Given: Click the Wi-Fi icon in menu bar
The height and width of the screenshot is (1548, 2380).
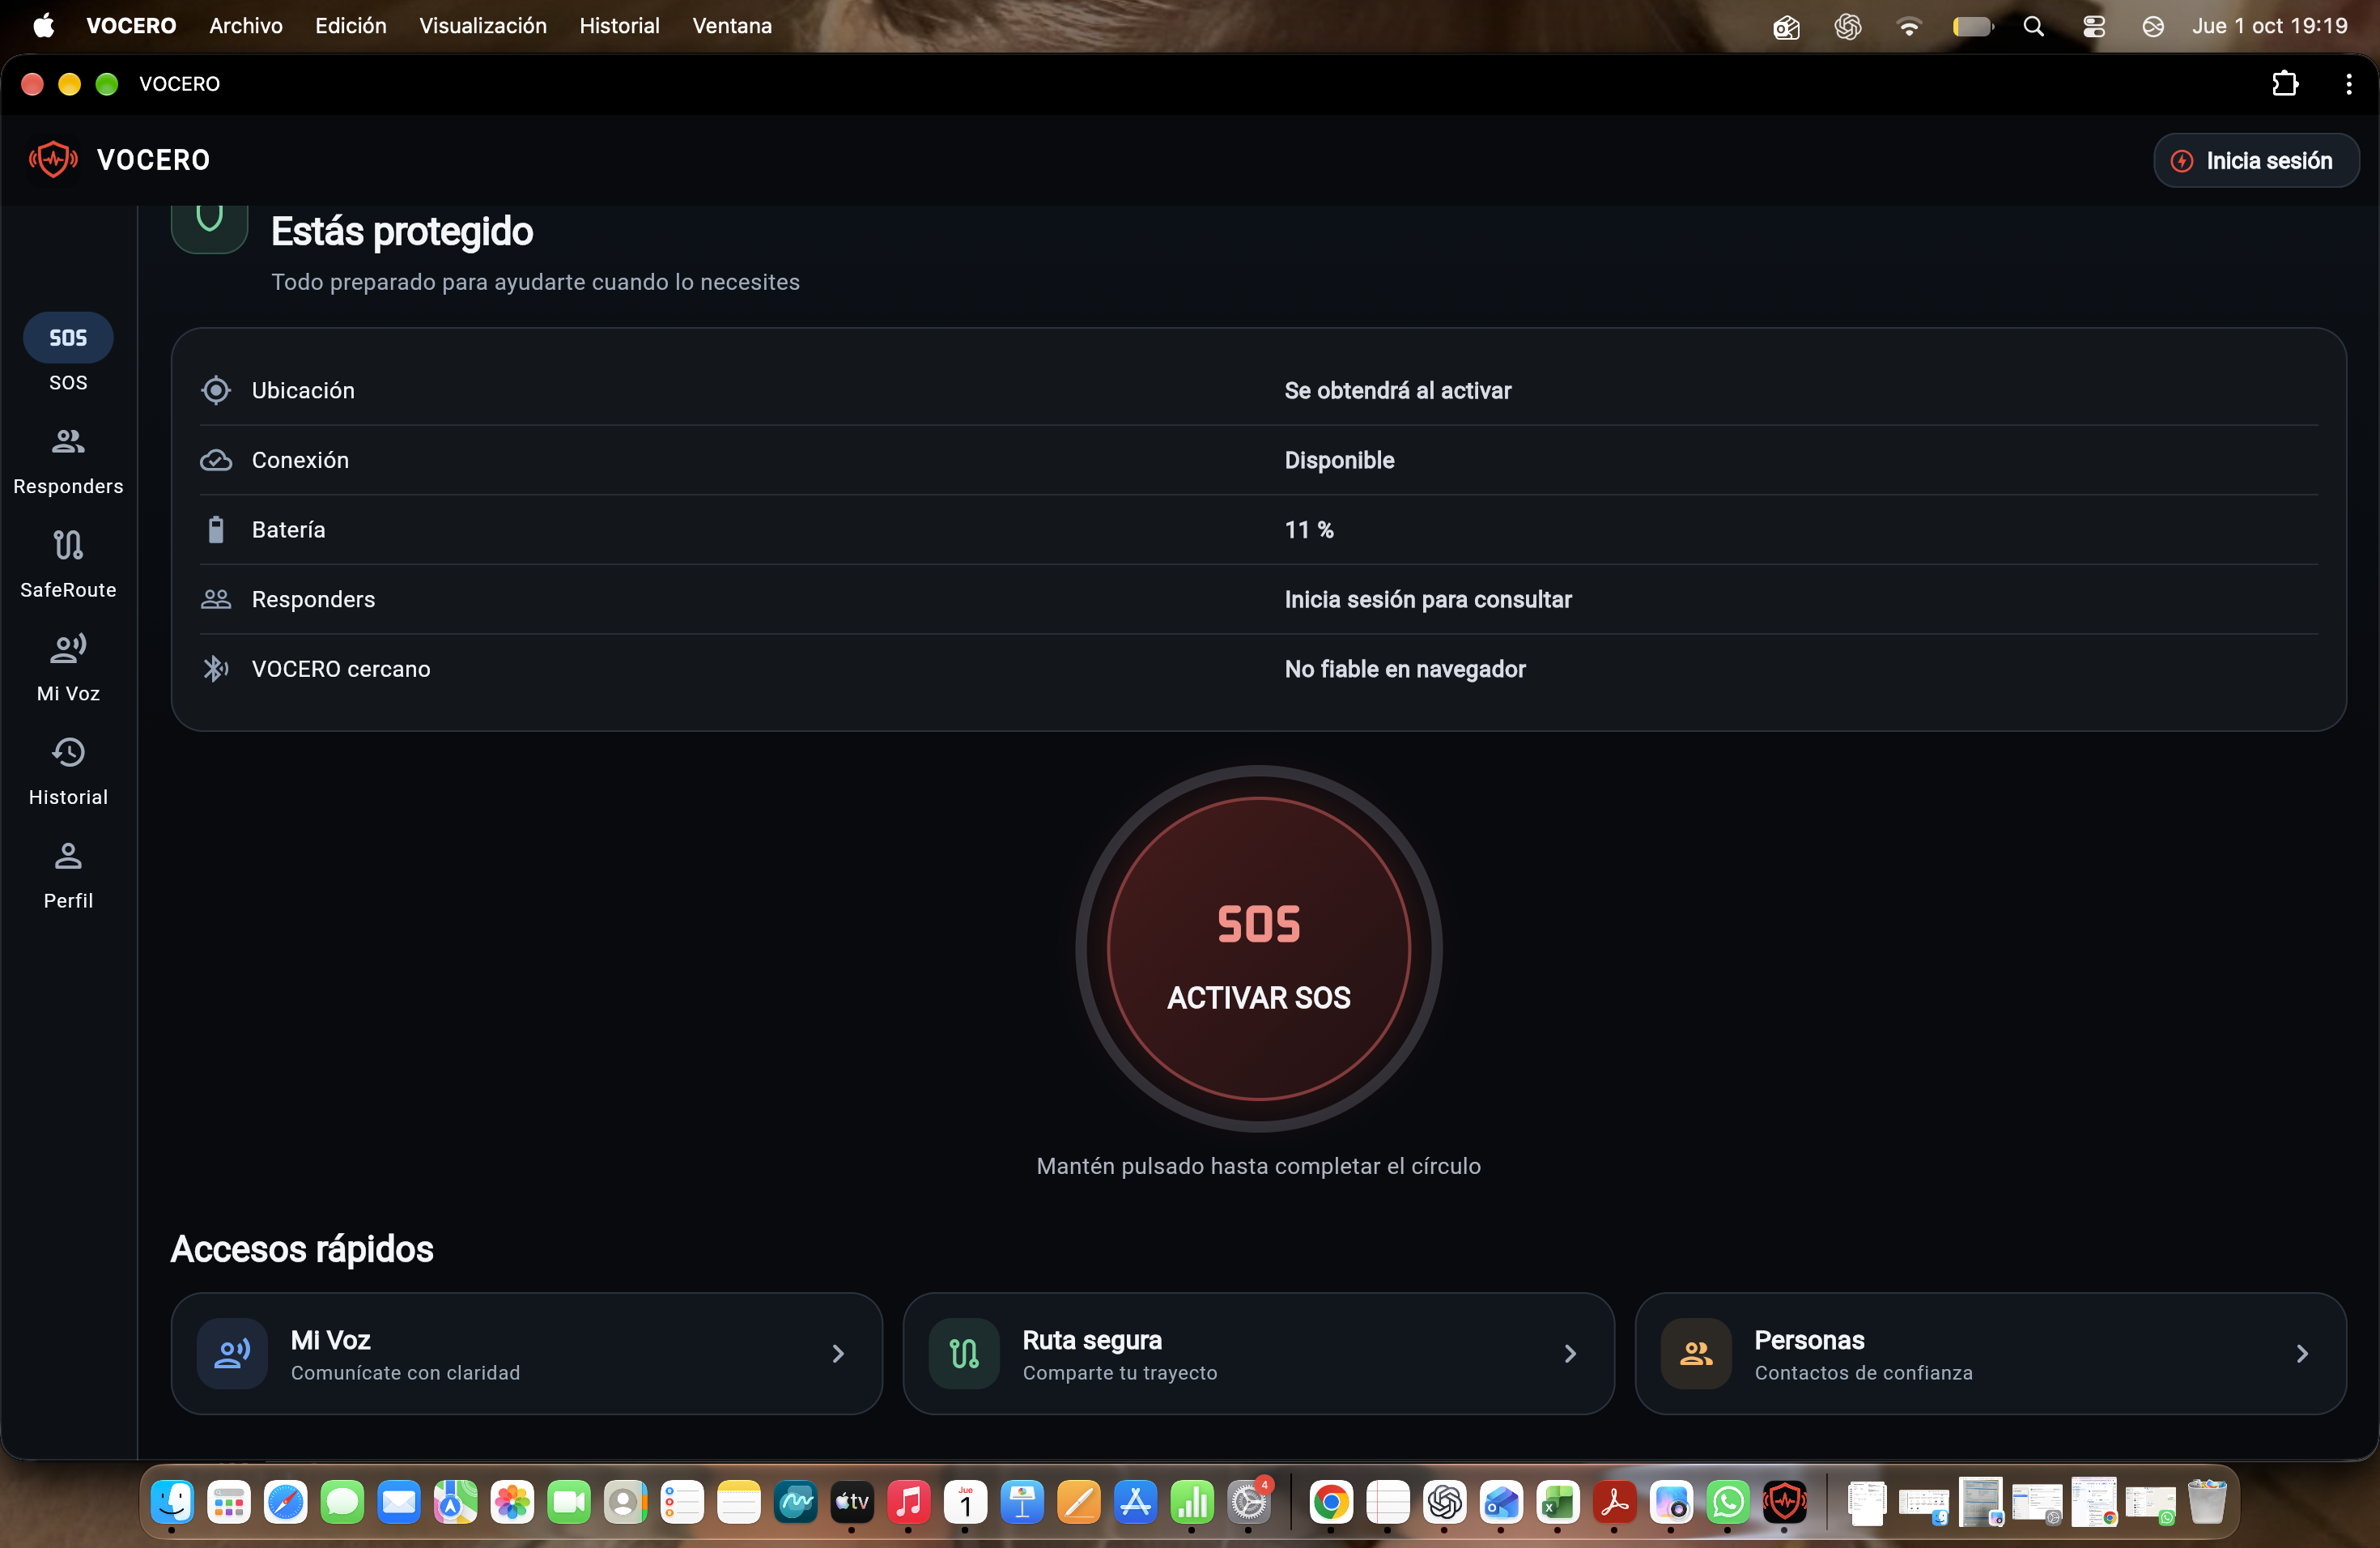Looking at the screenshot, I should click(1909, 26).
